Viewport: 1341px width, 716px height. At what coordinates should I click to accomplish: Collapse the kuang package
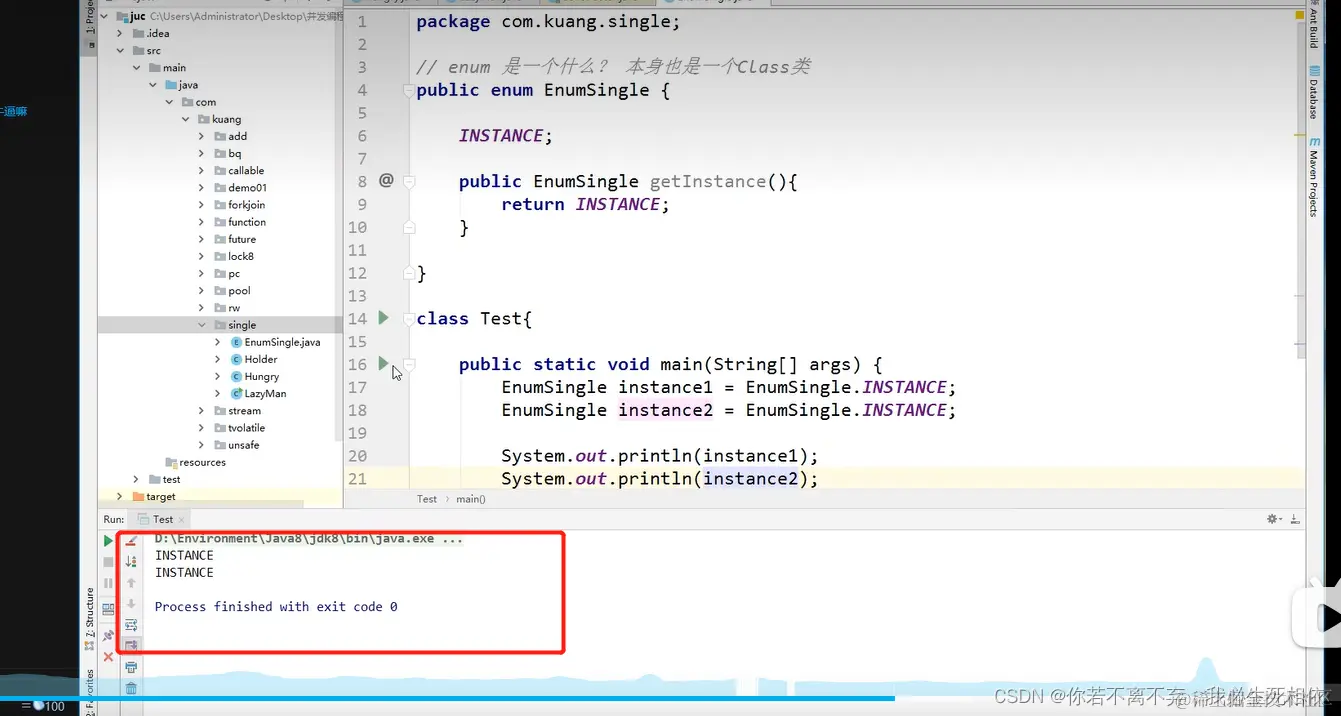[185, 119]
